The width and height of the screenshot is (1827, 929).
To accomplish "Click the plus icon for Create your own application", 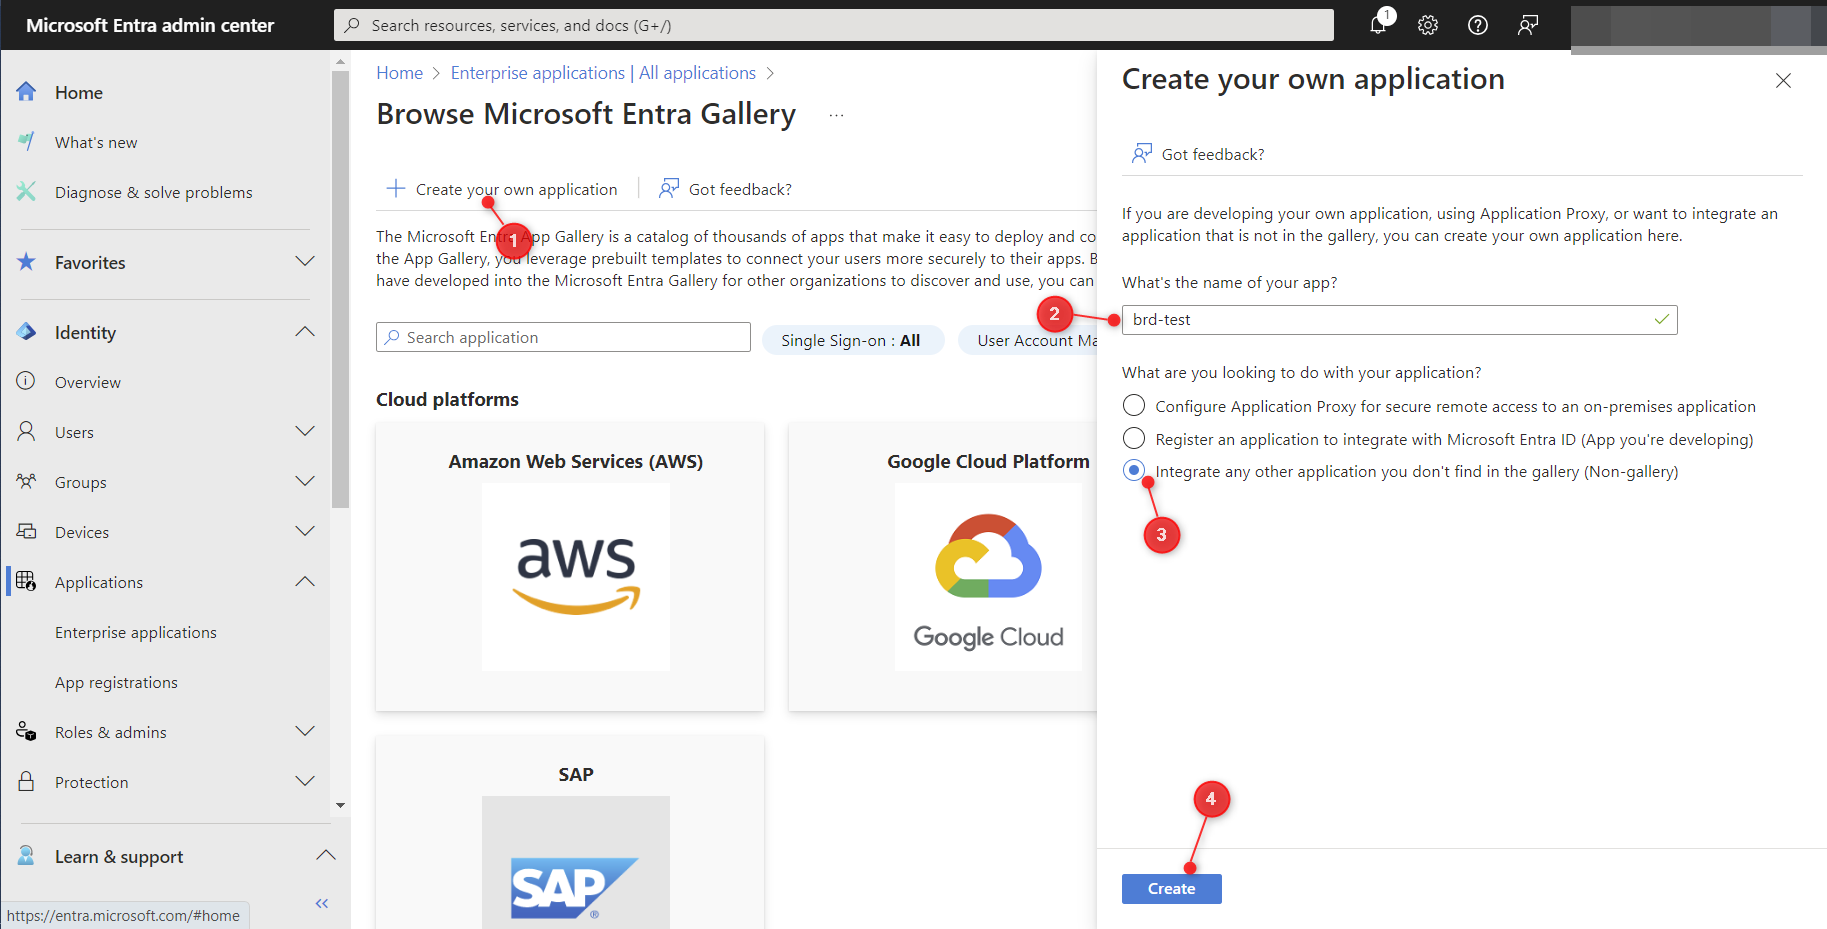I will 396,188.
